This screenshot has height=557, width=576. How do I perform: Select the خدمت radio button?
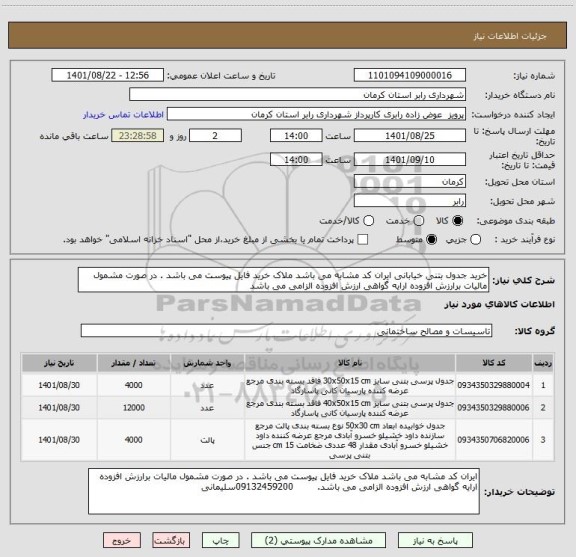419,221
